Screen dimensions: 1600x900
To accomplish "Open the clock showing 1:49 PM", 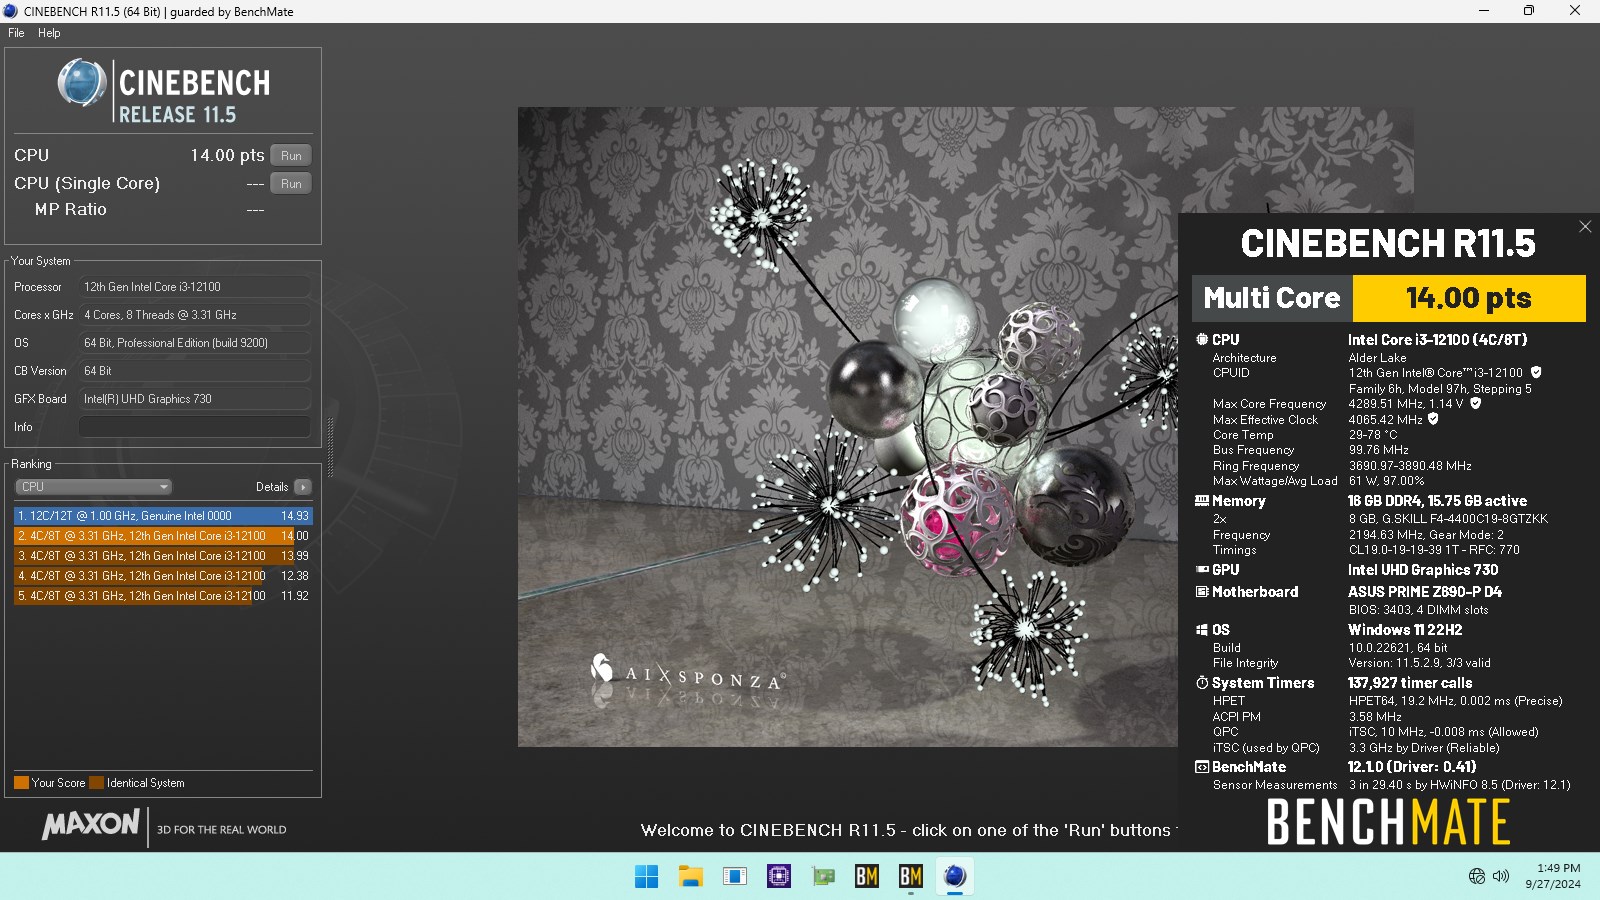I will 1553,876.
